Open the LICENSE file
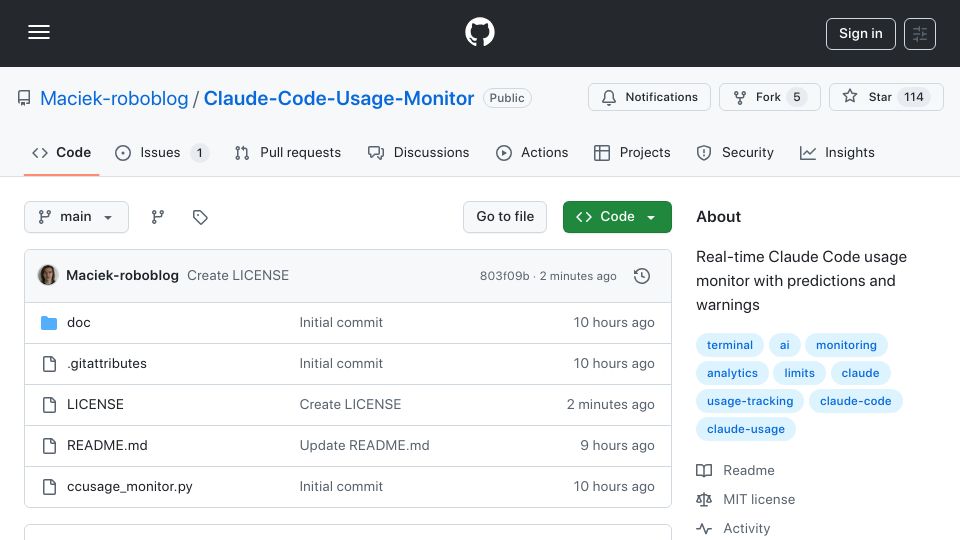The image size is (960, 540). pyautogui.click(x=96, y=405)
